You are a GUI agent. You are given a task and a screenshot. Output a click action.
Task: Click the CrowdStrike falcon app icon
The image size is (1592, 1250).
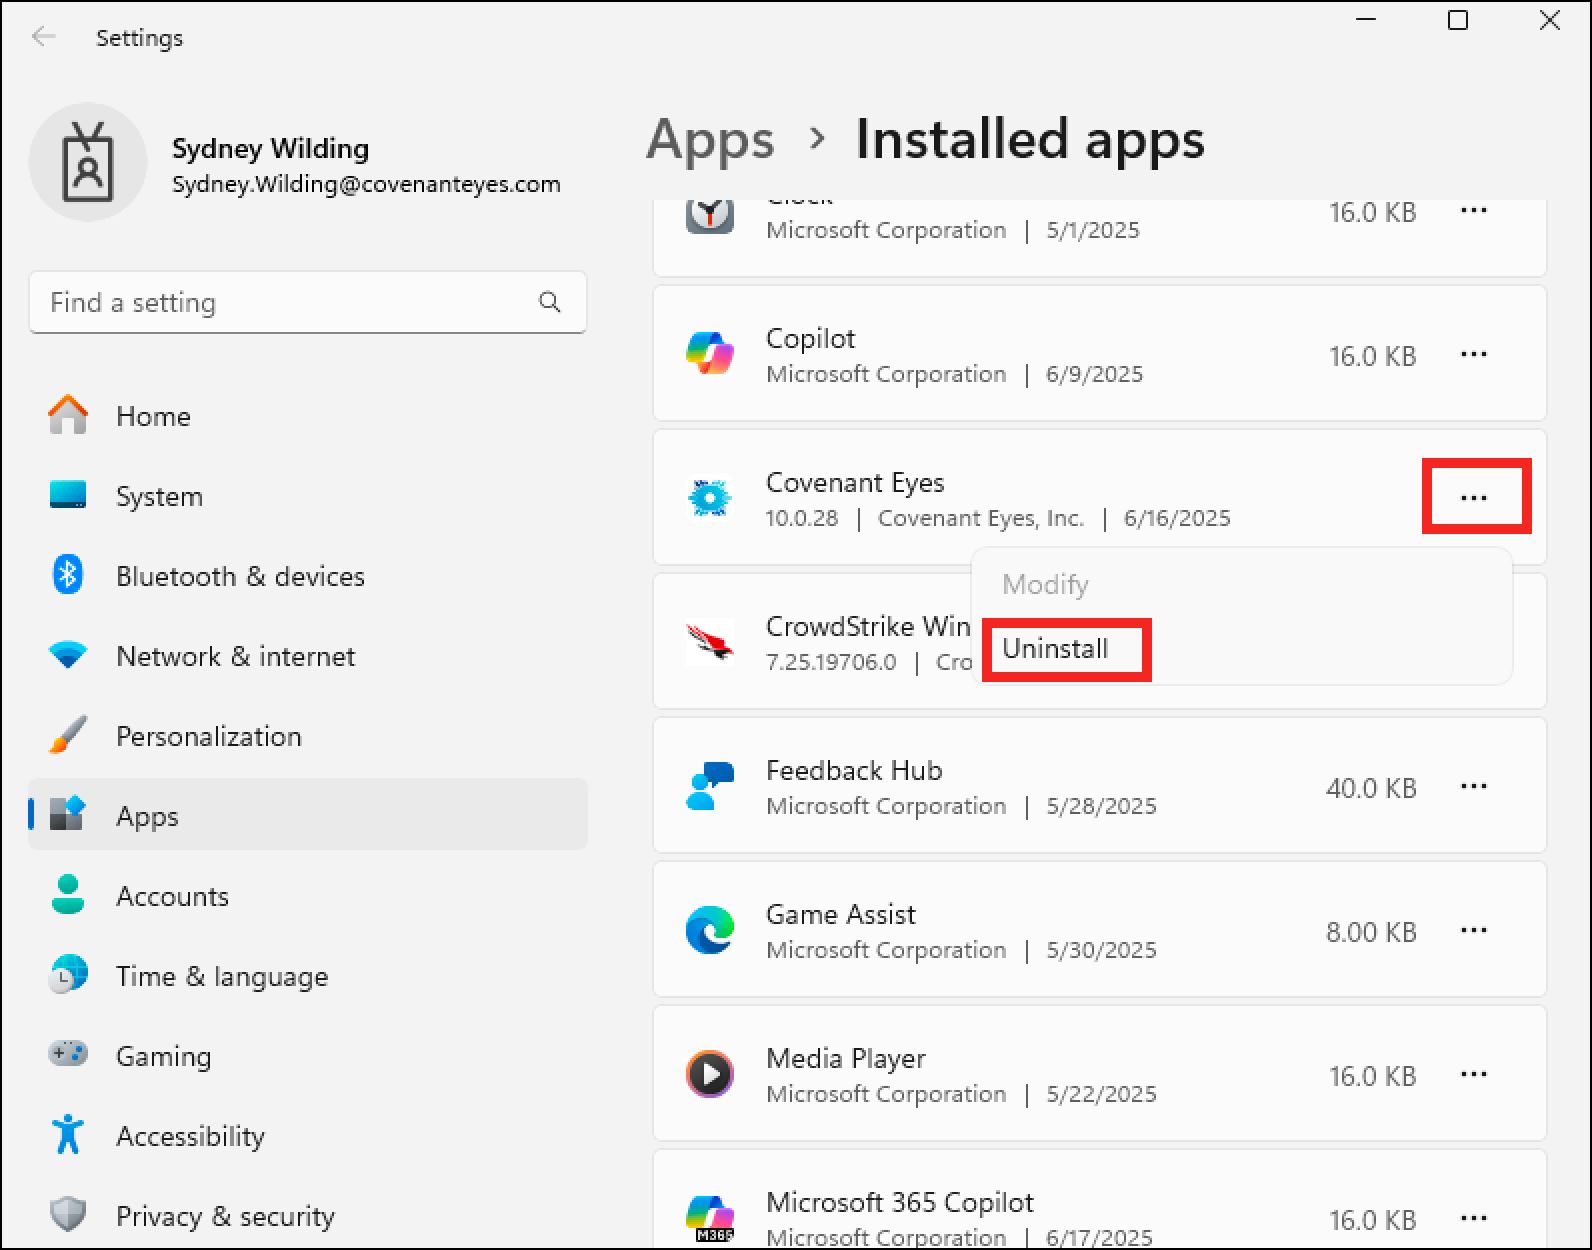710,641
